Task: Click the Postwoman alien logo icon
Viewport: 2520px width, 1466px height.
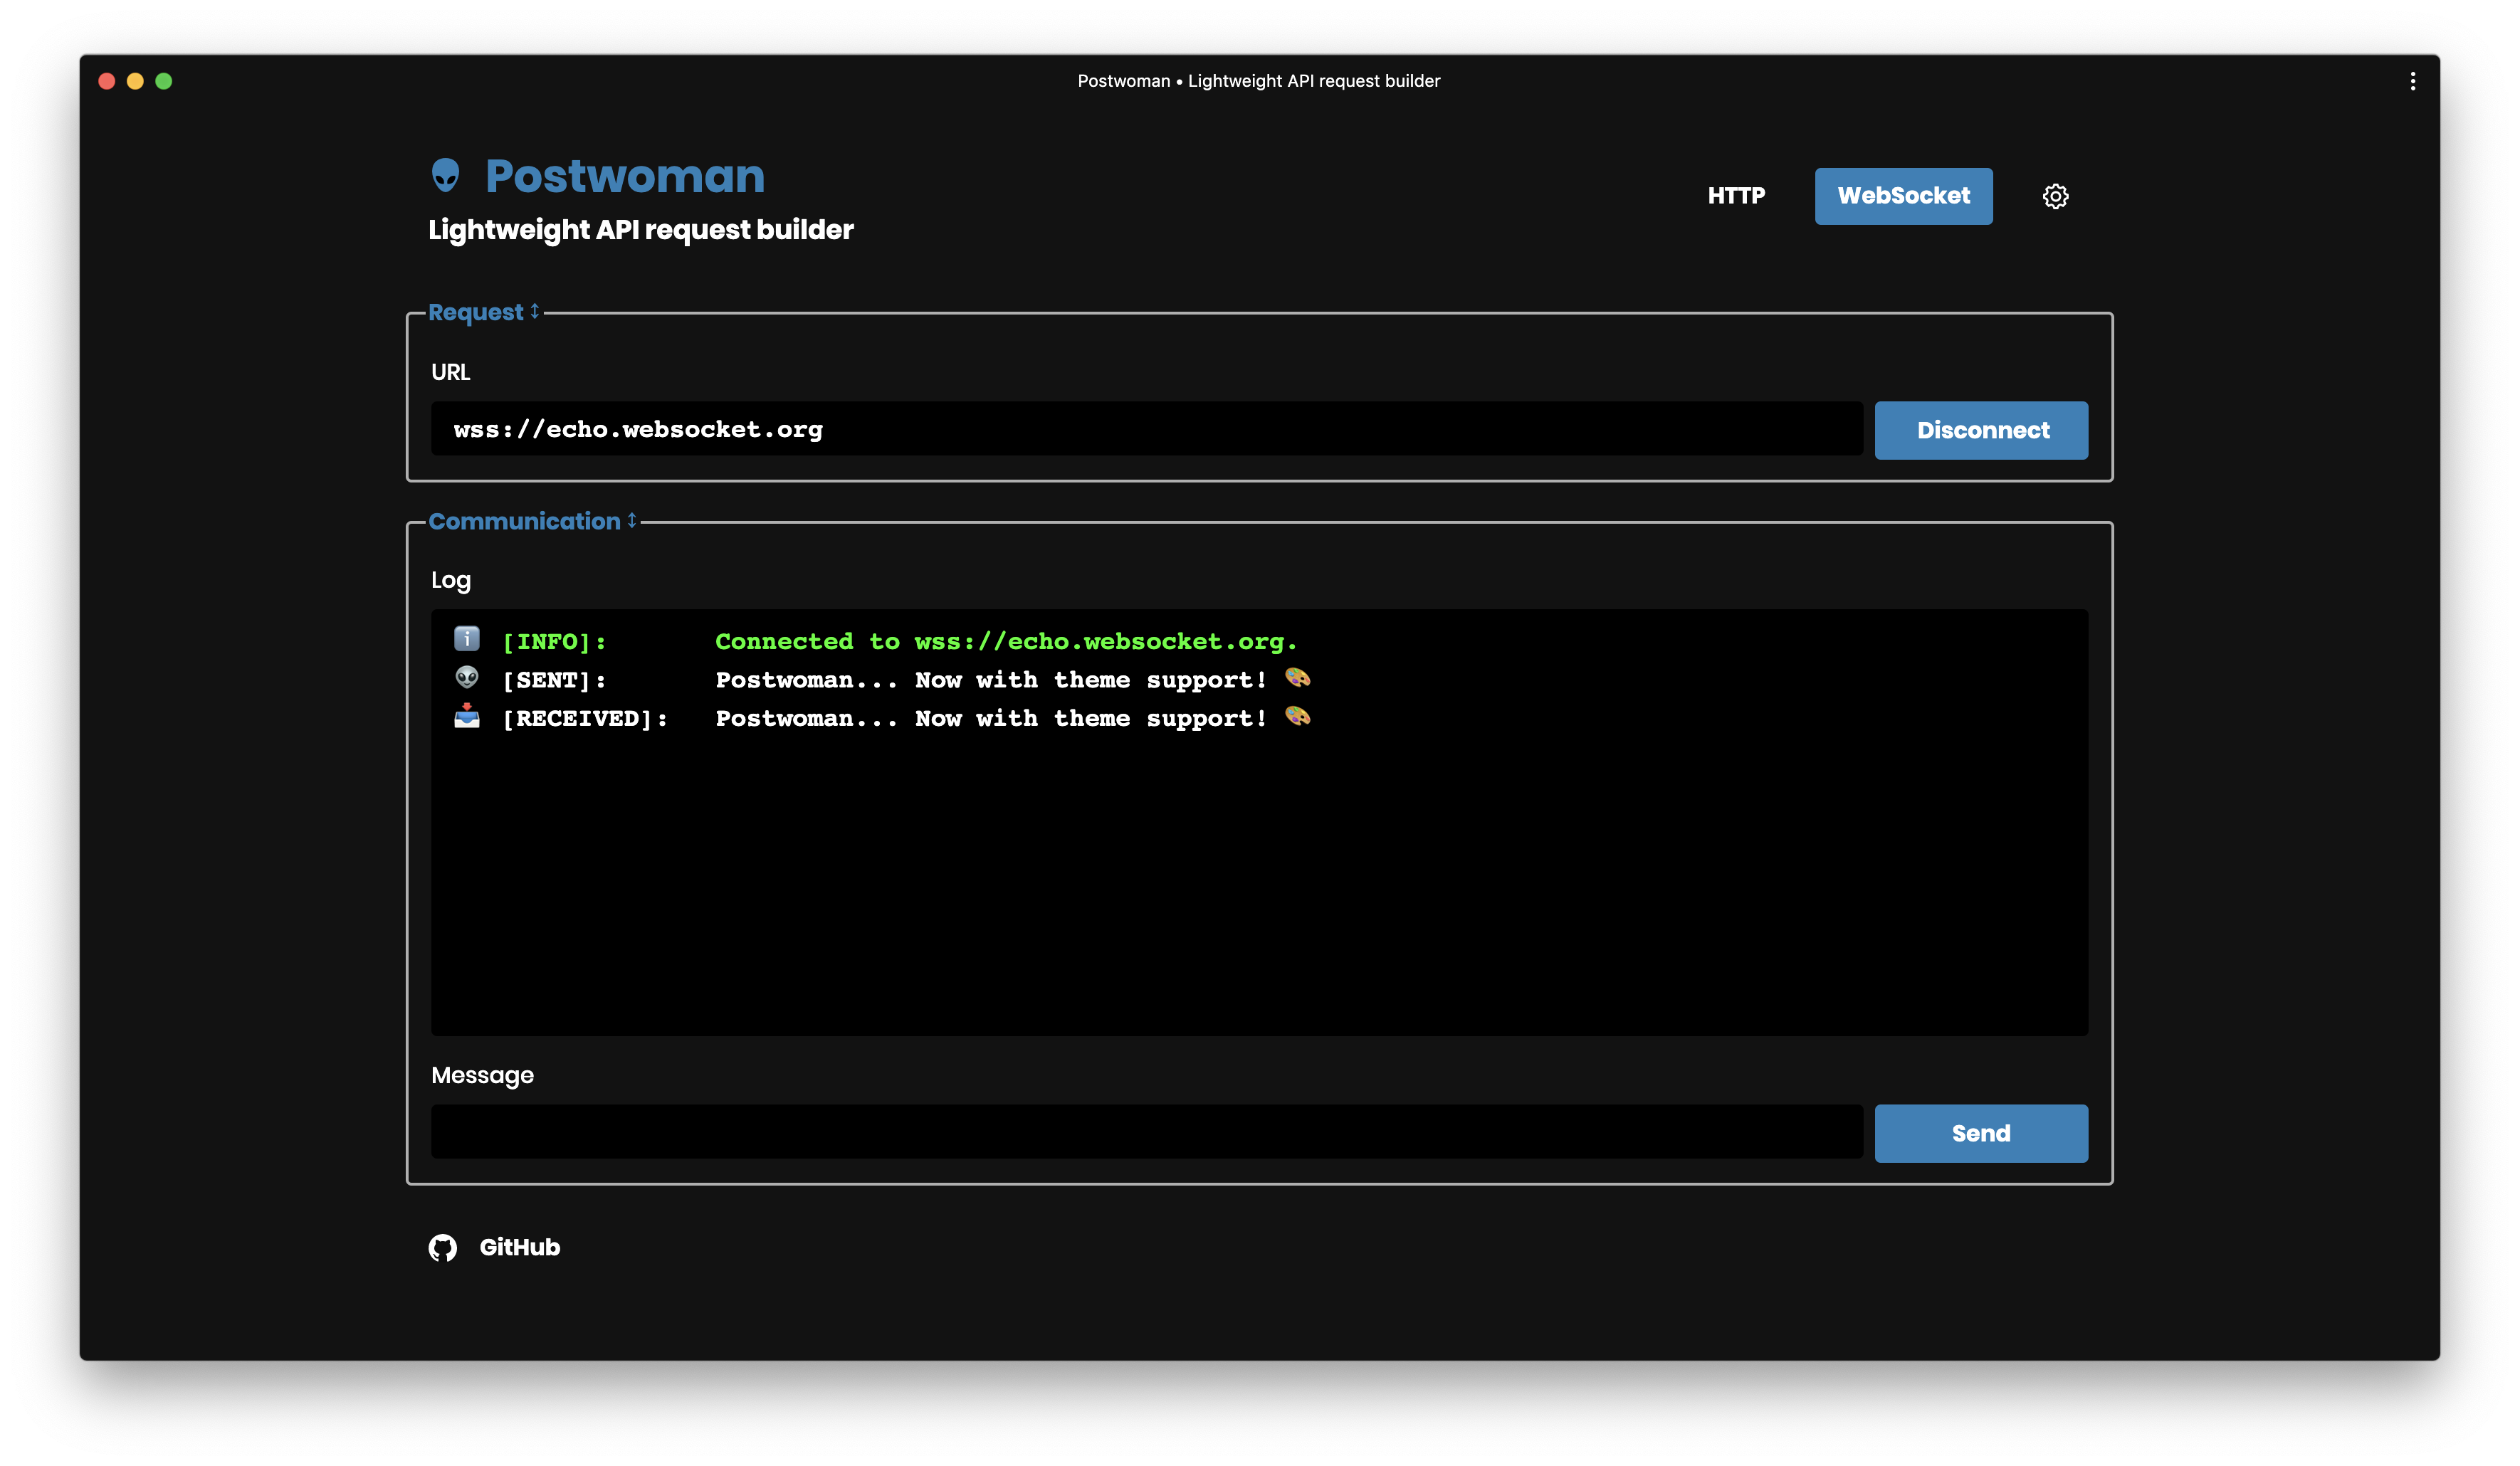Action: coord(445,175)
